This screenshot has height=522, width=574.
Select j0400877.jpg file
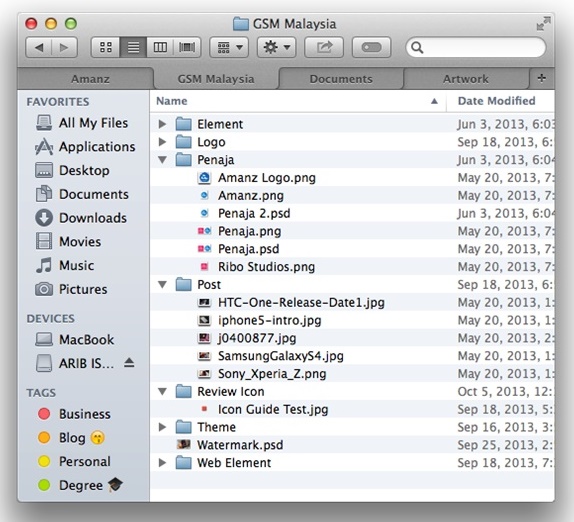[x=247, y=338]
